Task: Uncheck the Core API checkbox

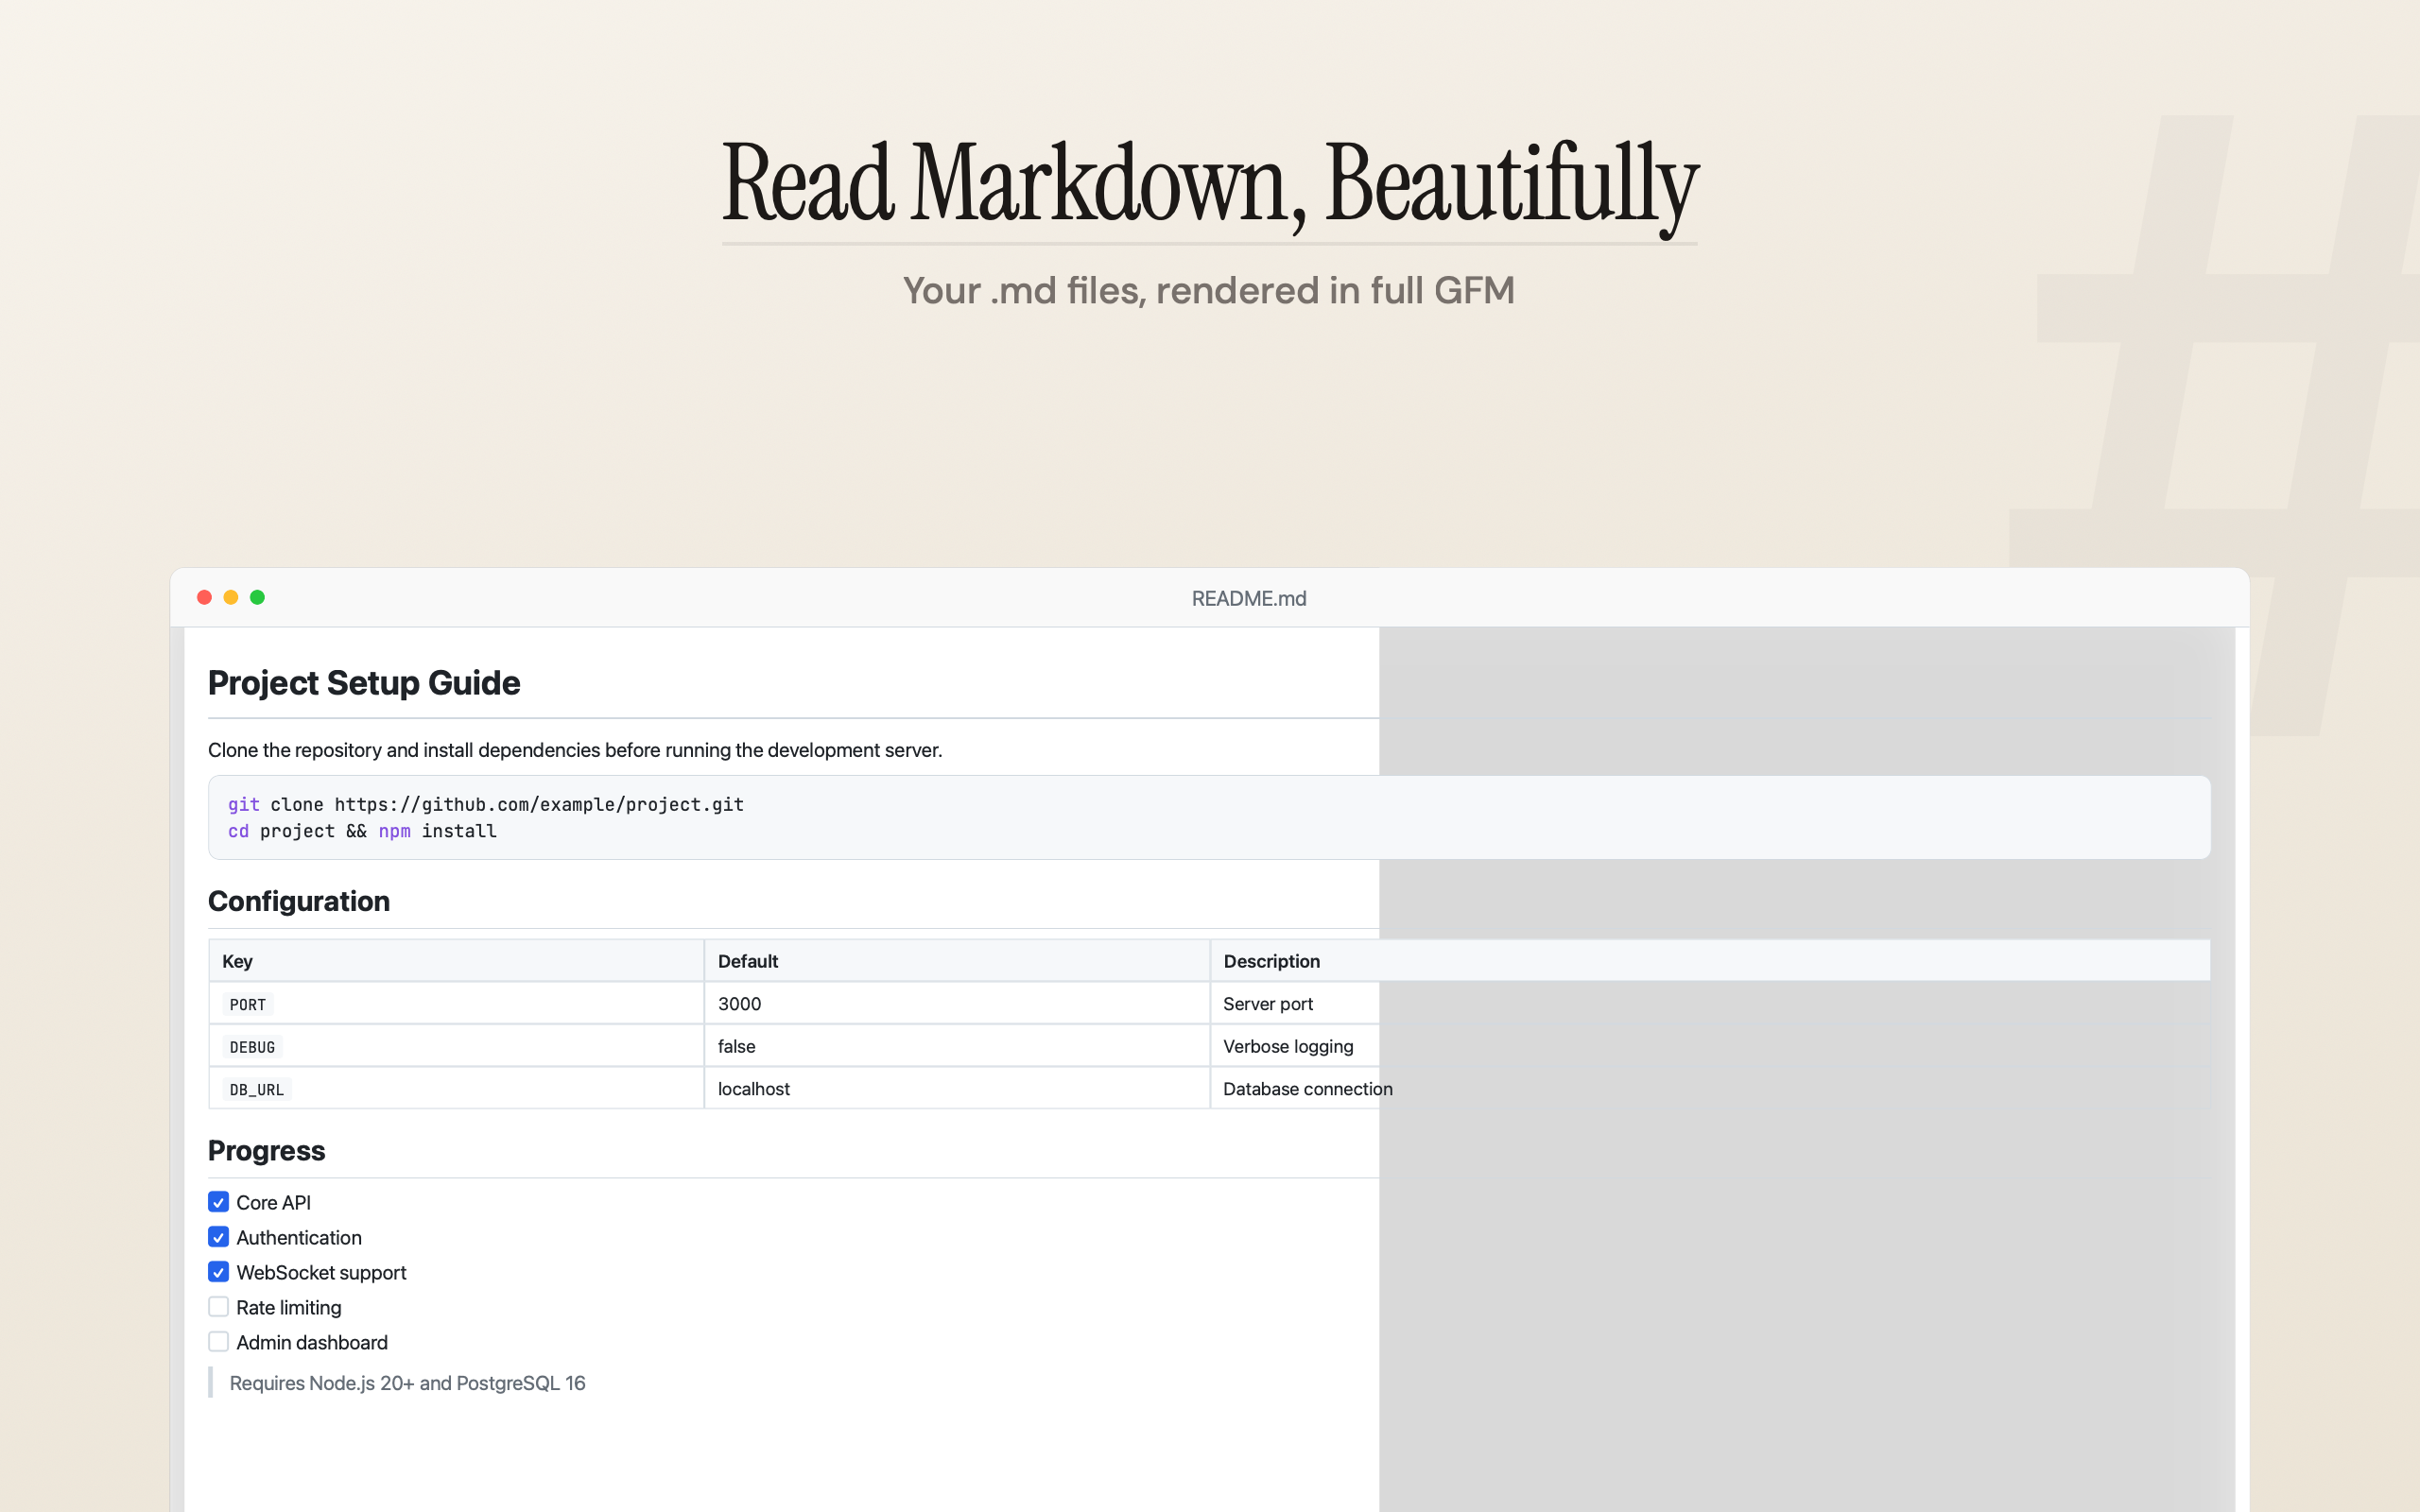Action: (x=218, y=1202)
